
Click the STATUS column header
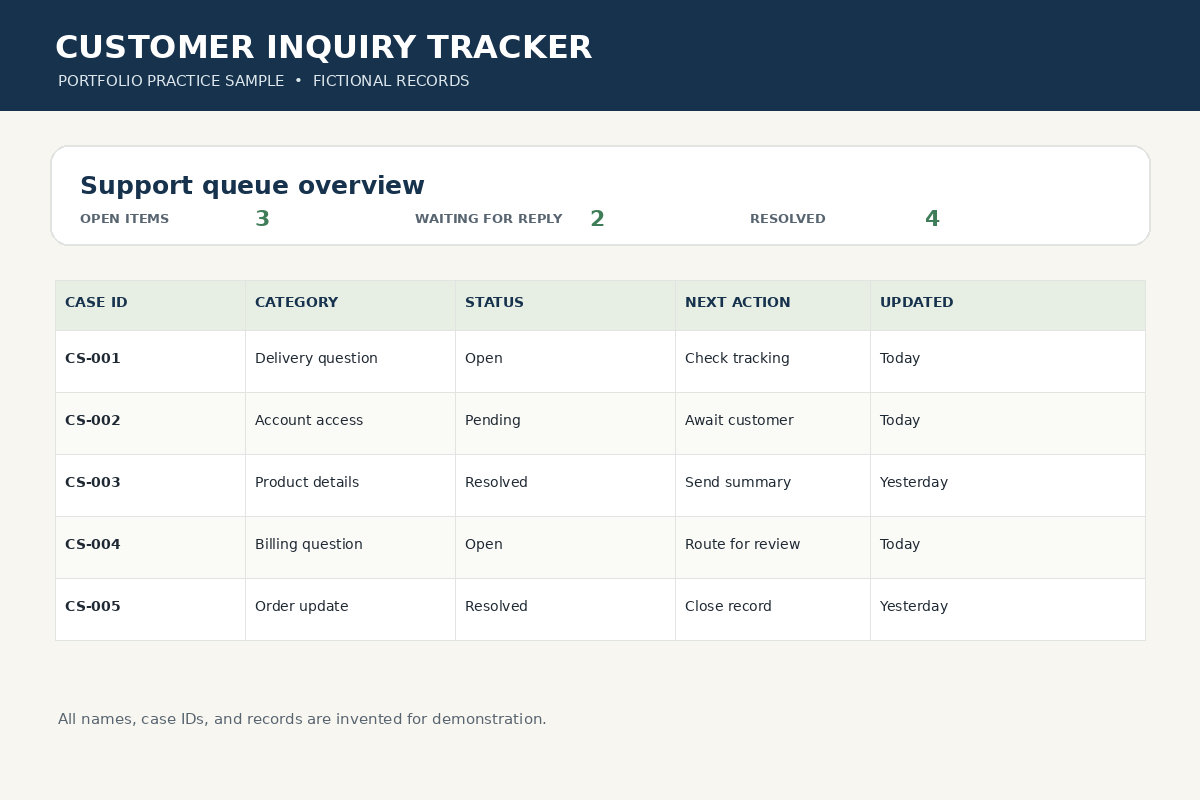click(x=565, y=305)
